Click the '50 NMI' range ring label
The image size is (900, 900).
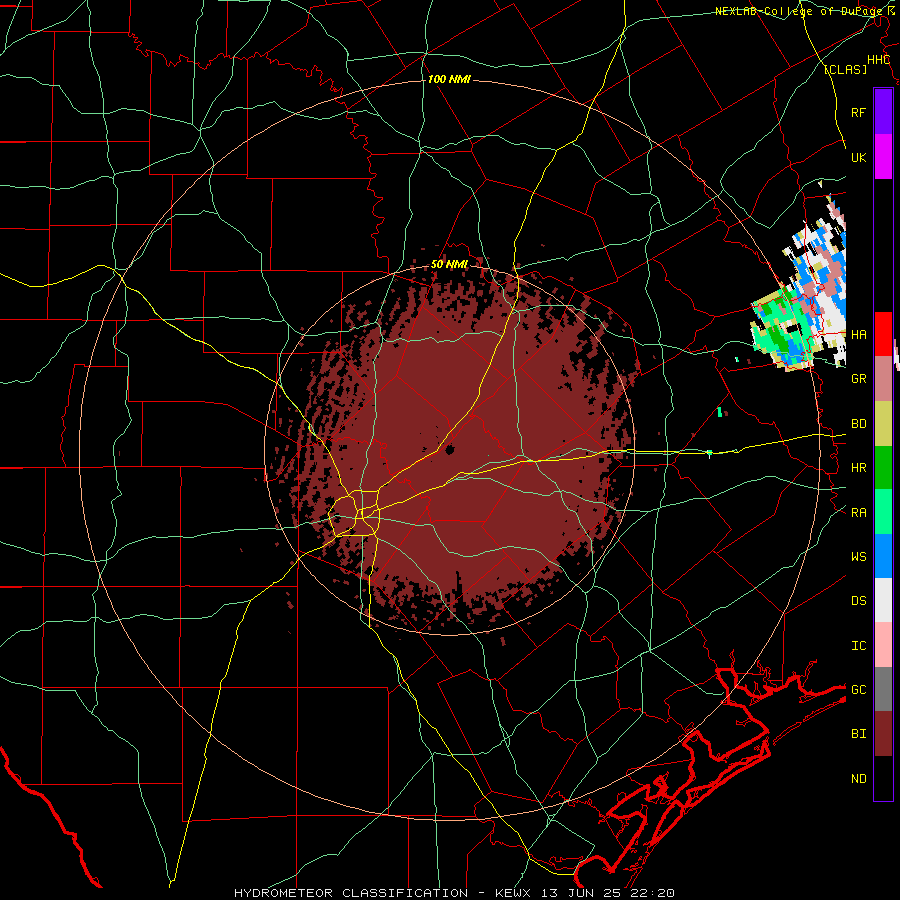point(449,265)
